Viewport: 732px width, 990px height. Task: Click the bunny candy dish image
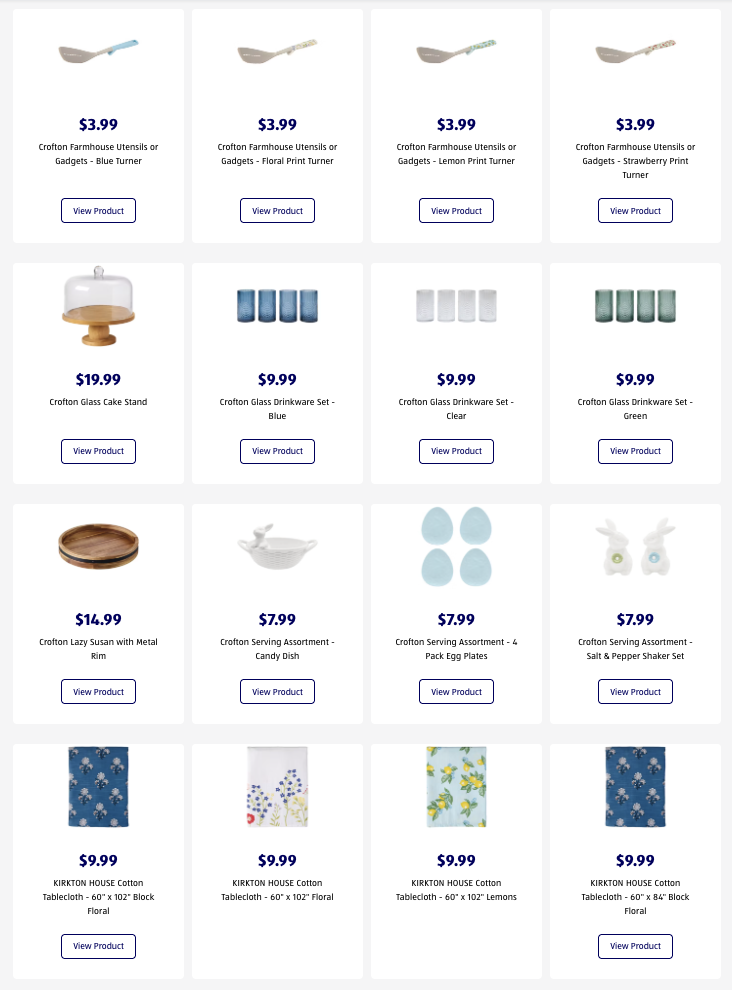(277, 546)
